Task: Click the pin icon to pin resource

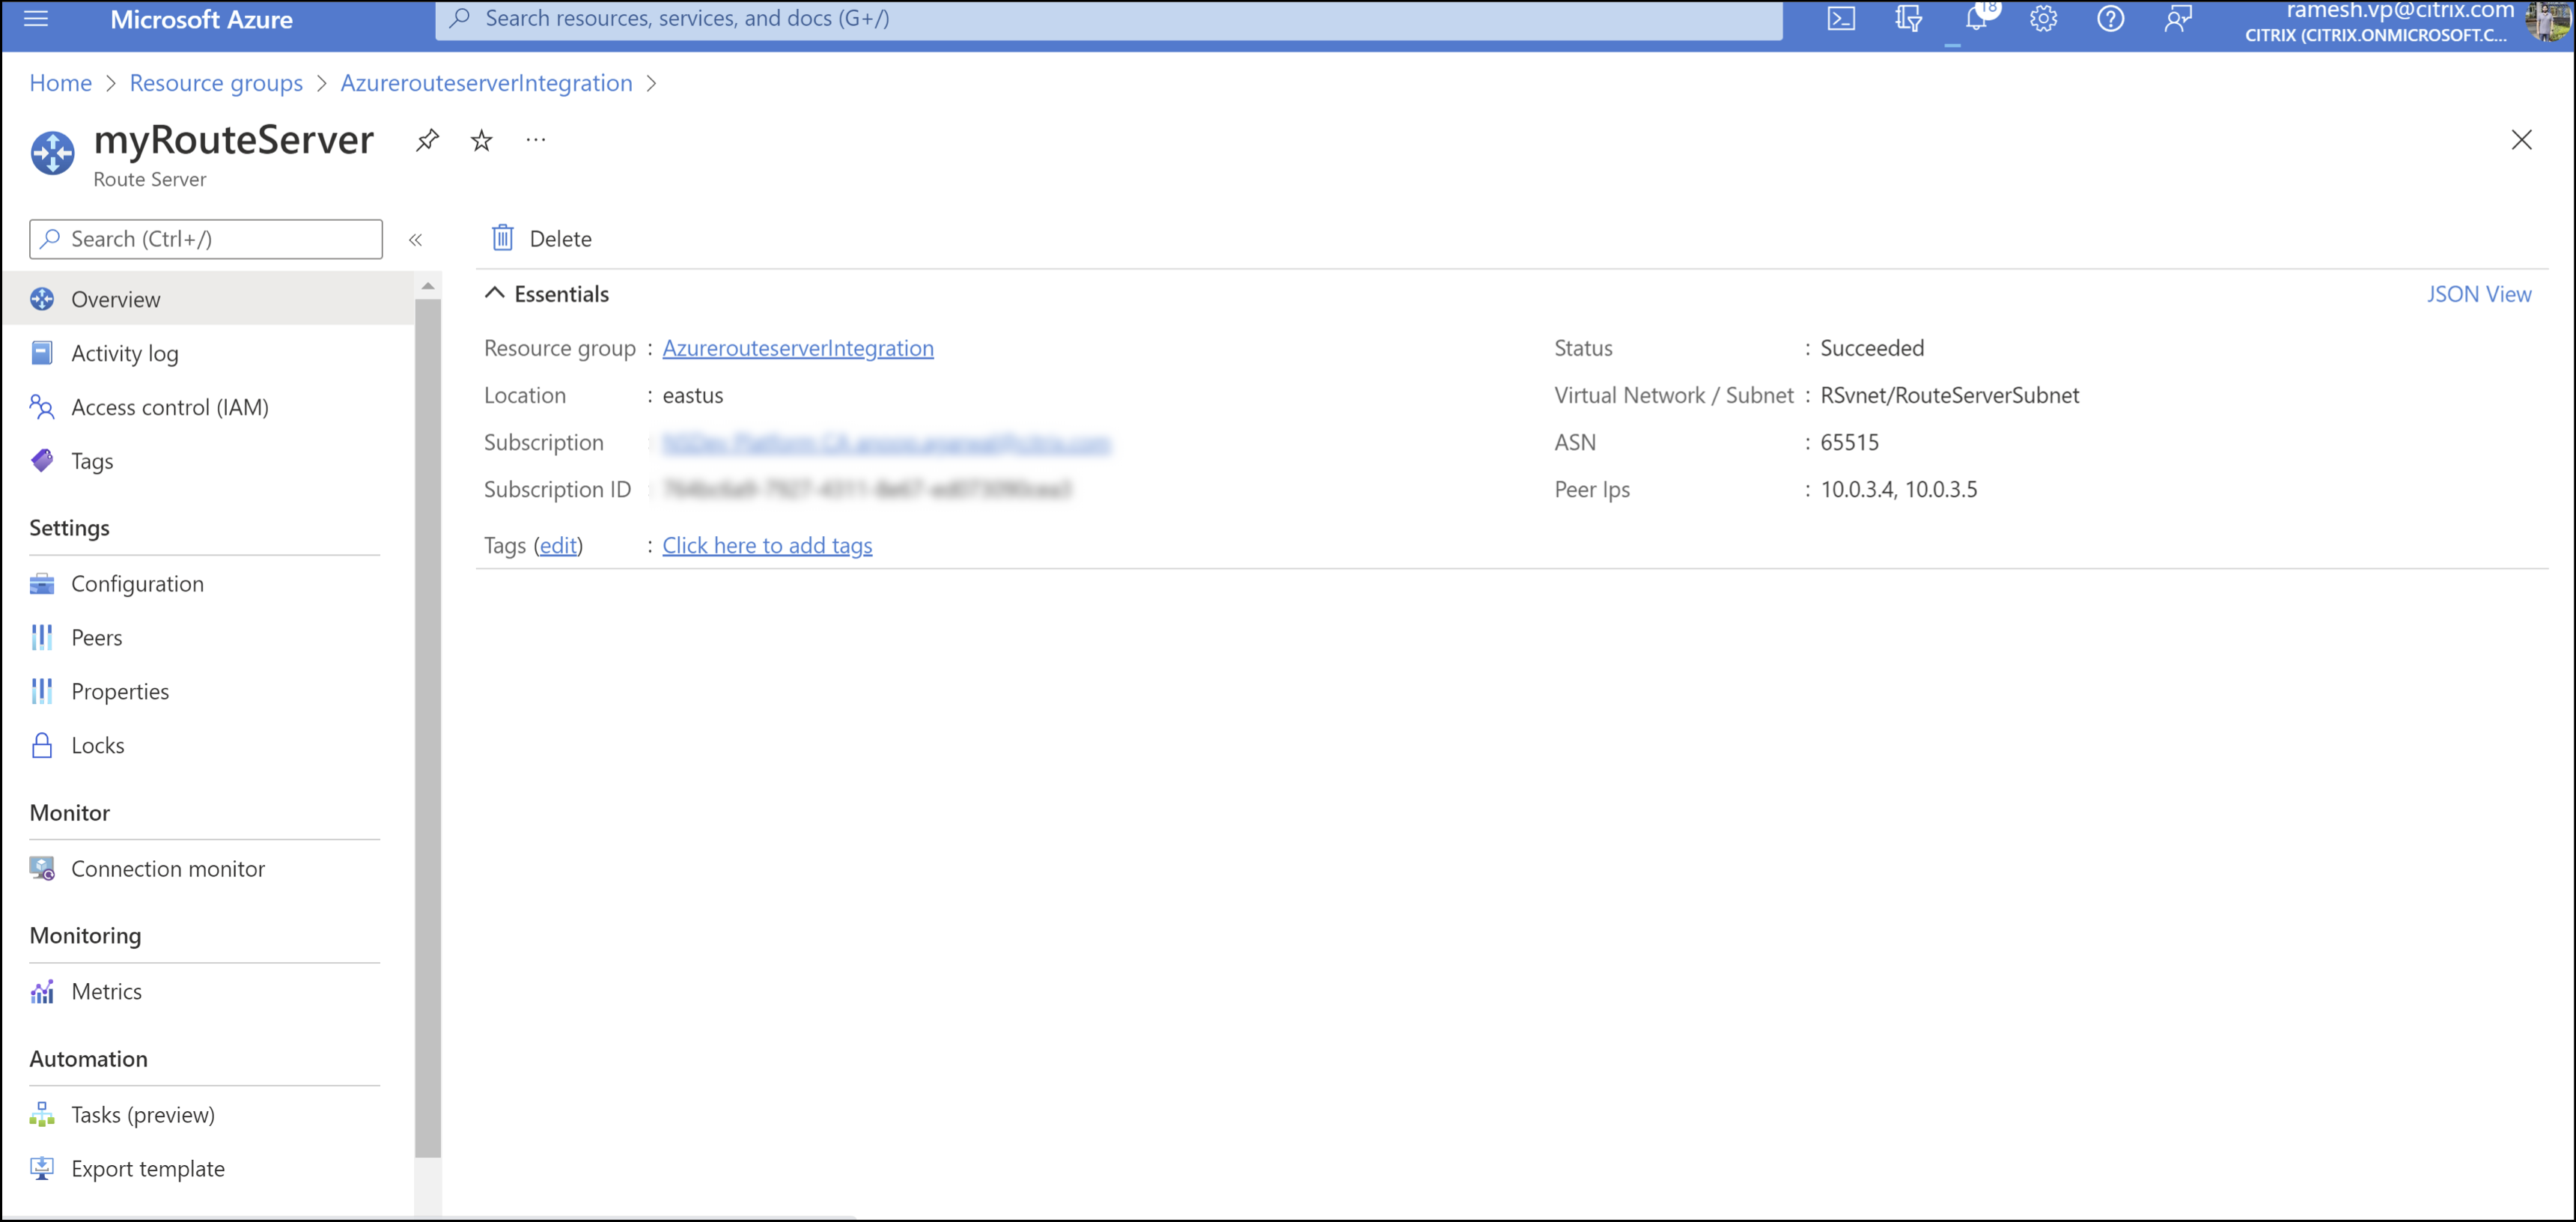Action: pos(427,139)
